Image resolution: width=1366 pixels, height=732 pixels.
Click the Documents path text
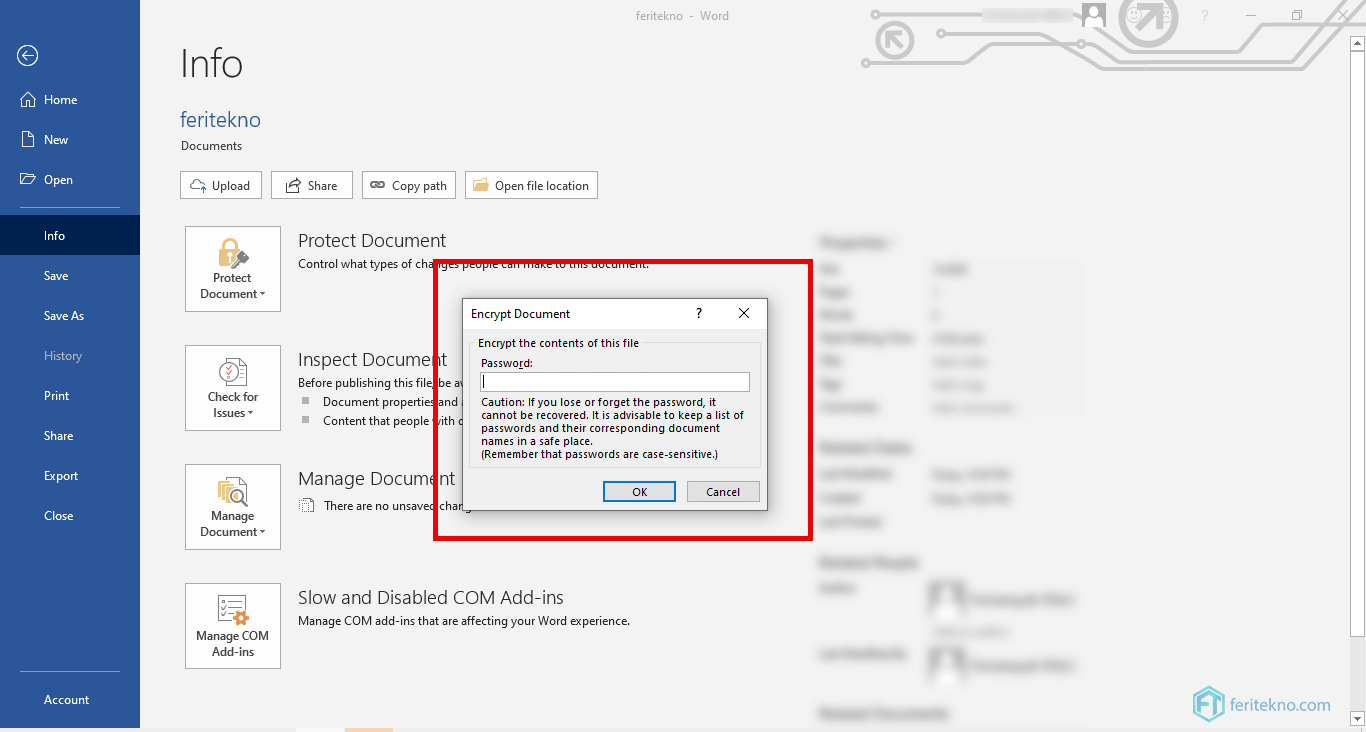click(x=211, y=146)
